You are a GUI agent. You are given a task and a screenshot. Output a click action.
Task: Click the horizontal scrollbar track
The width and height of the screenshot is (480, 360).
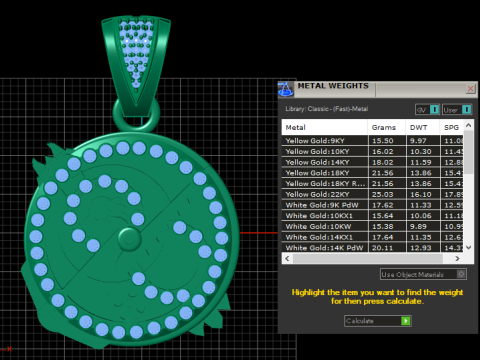pos(368,258)
